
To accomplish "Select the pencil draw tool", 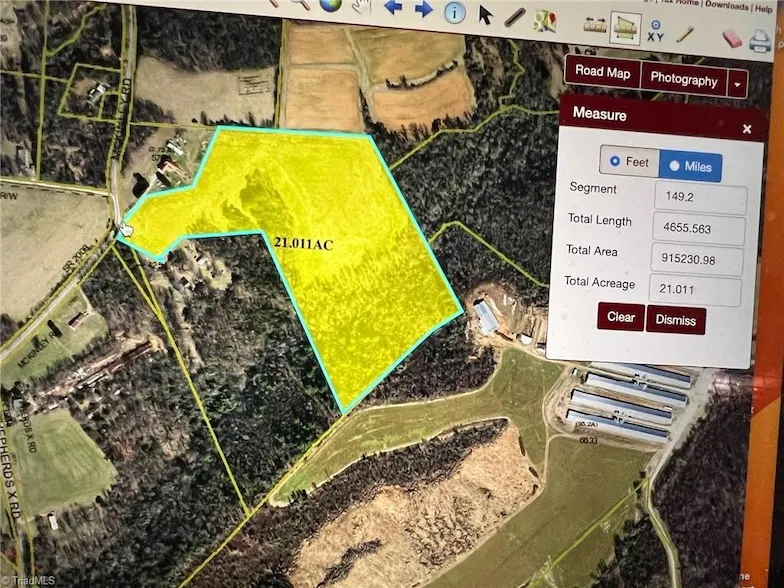I will 685,33.
